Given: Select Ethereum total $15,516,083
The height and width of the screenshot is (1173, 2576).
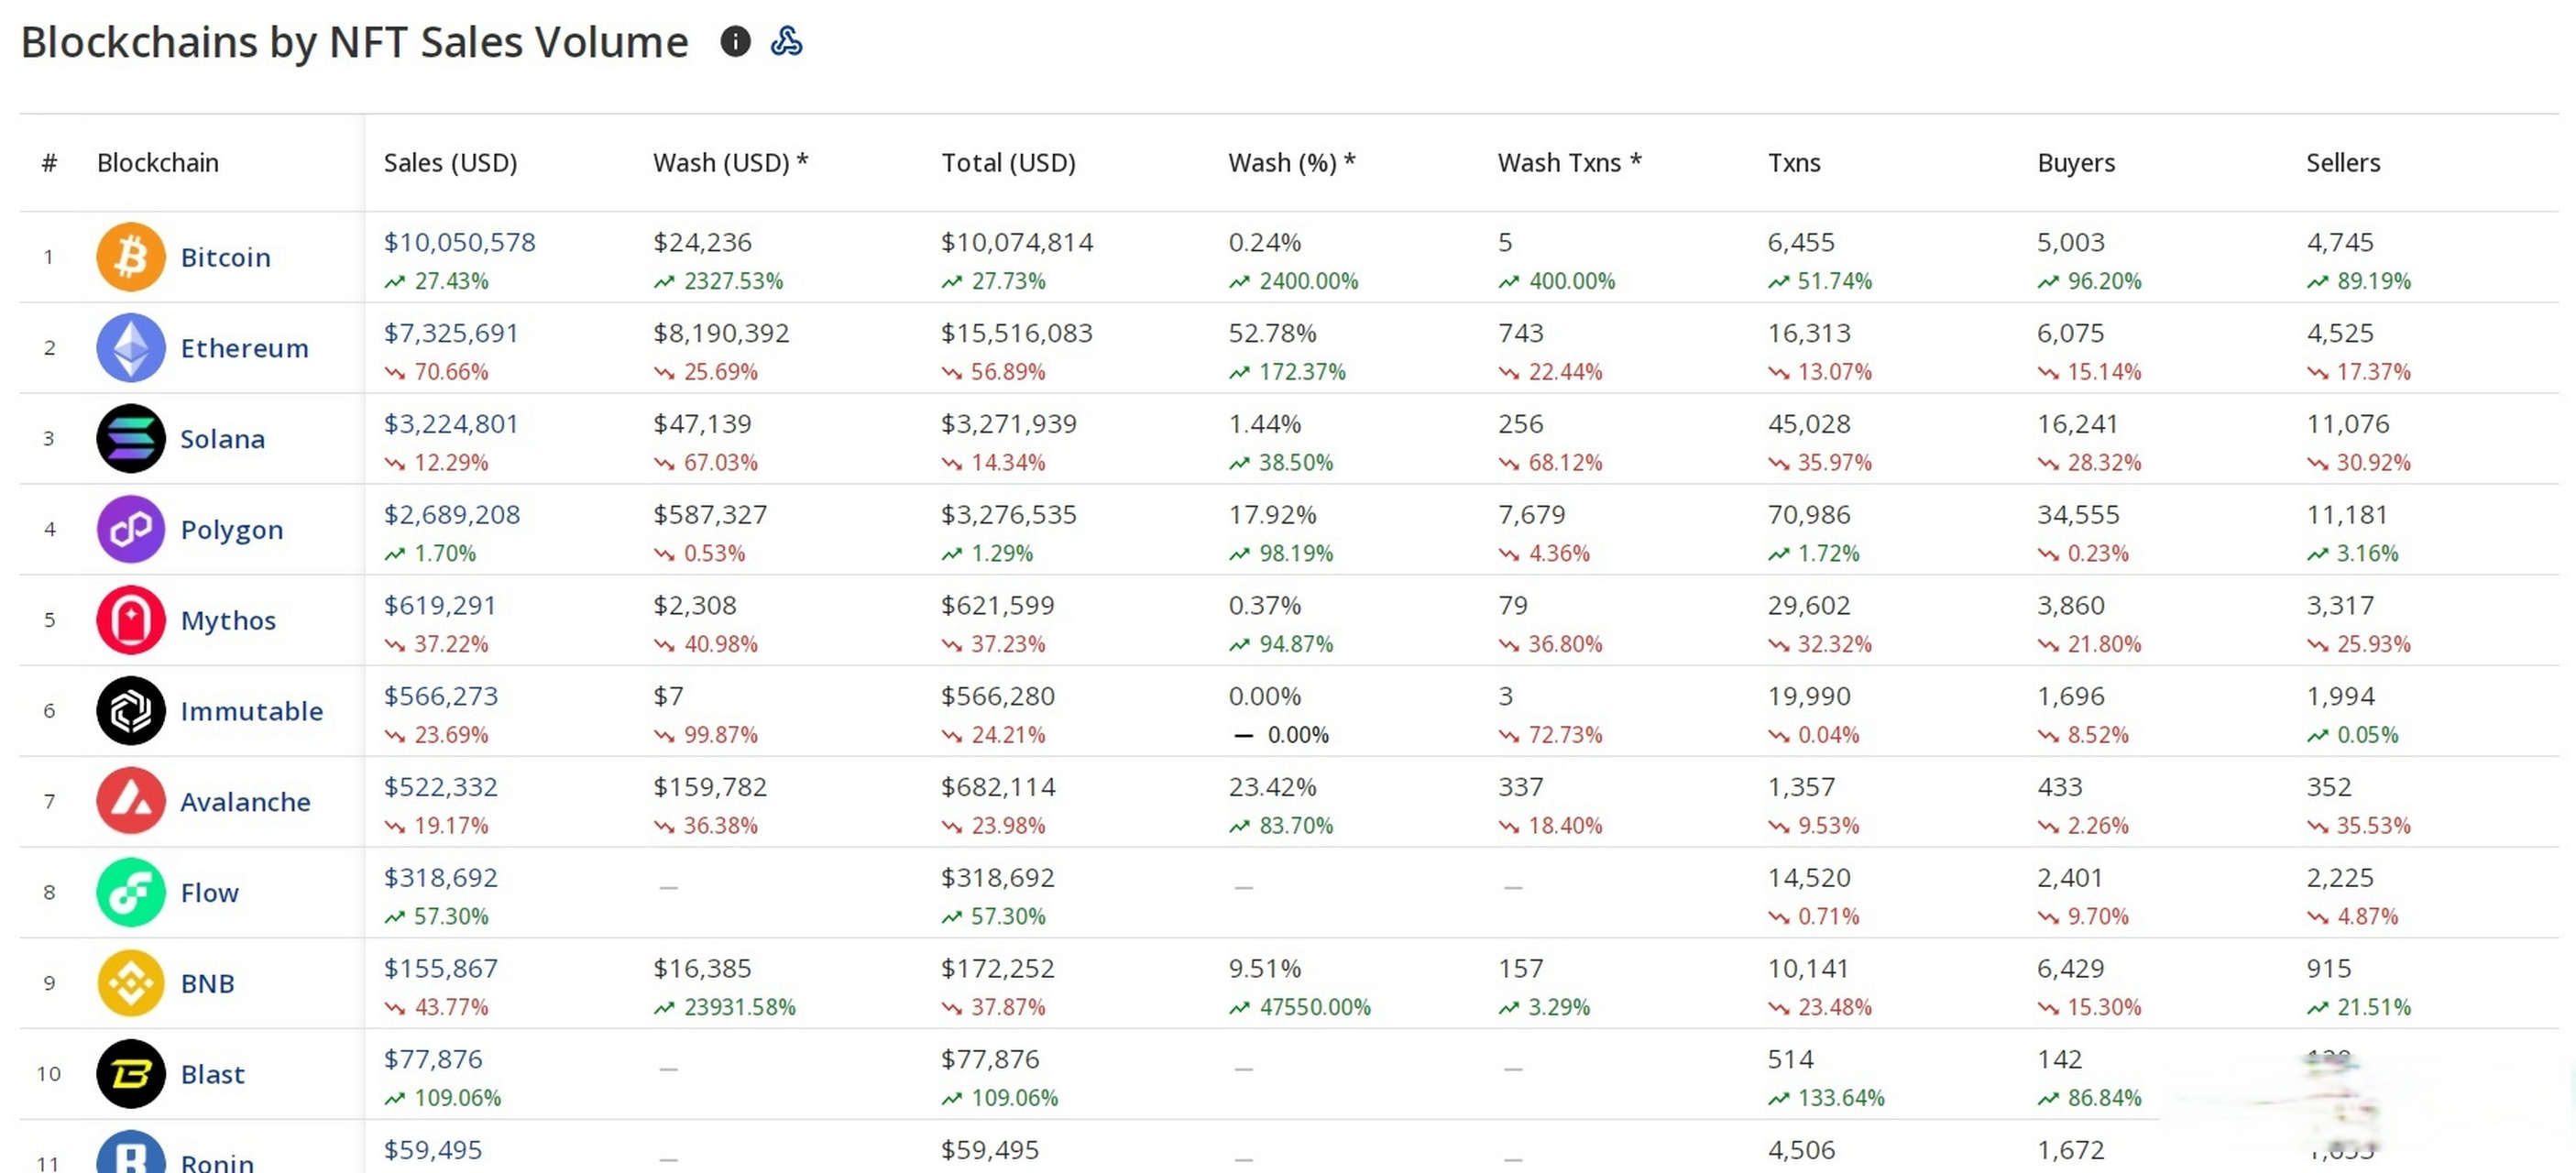Looking at the screenshot, I should (x=1017, y=333).
